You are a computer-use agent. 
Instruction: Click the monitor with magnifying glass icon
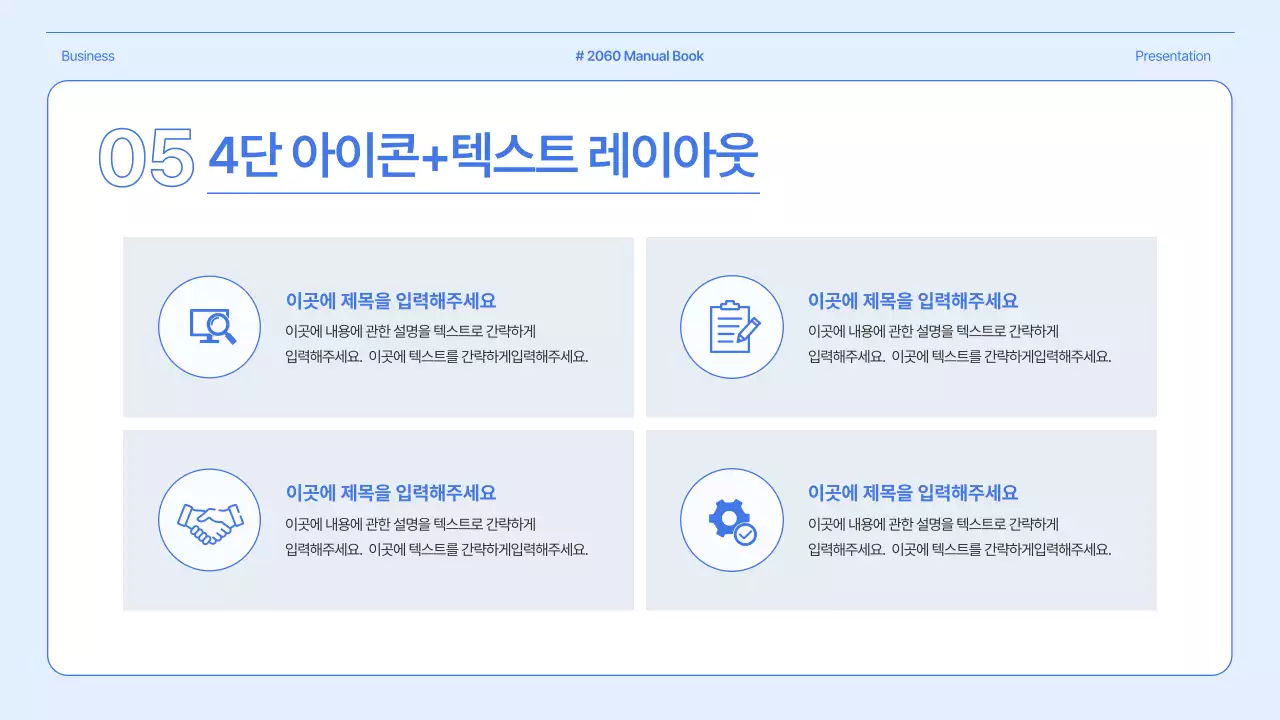click(209, 326)
